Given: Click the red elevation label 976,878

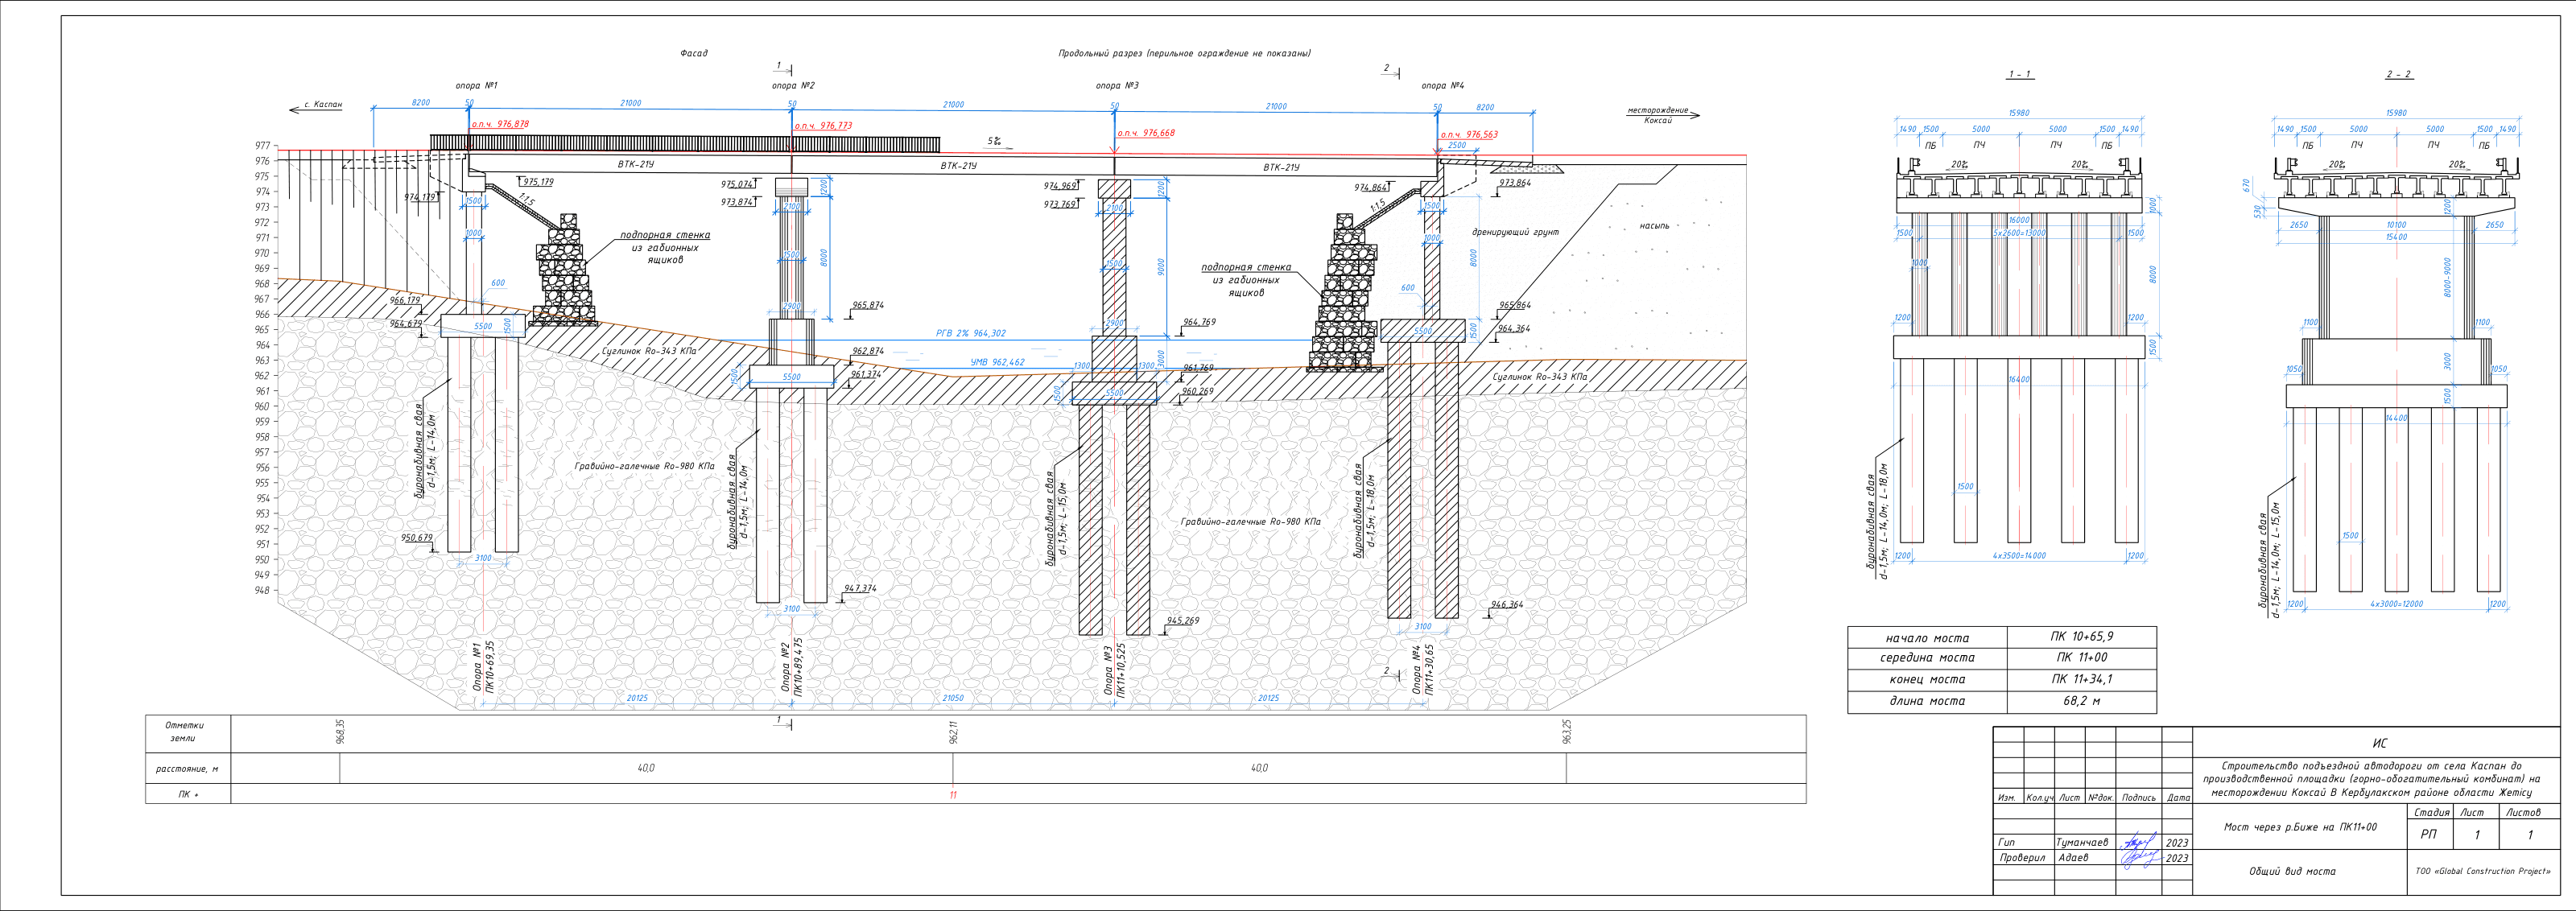Looking at the screenshot, I should 501,124.
